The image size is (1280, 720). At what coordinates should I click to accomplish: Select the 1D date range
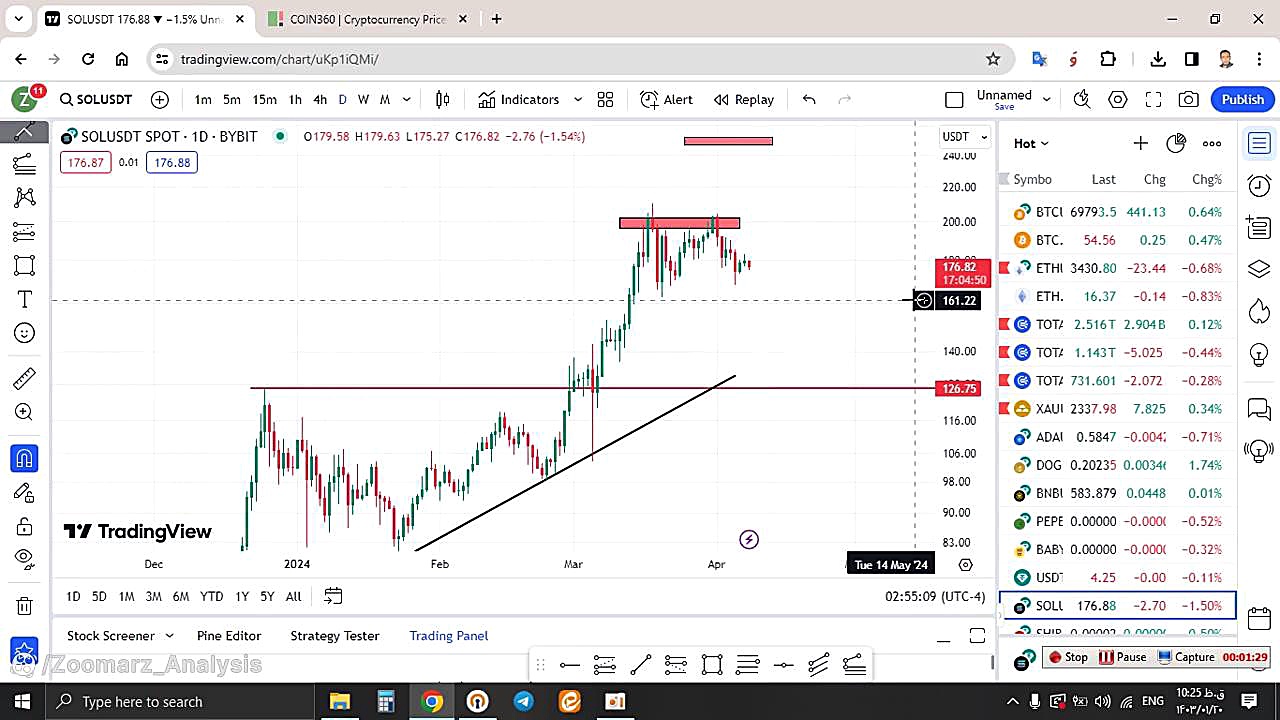pos(73,596)
